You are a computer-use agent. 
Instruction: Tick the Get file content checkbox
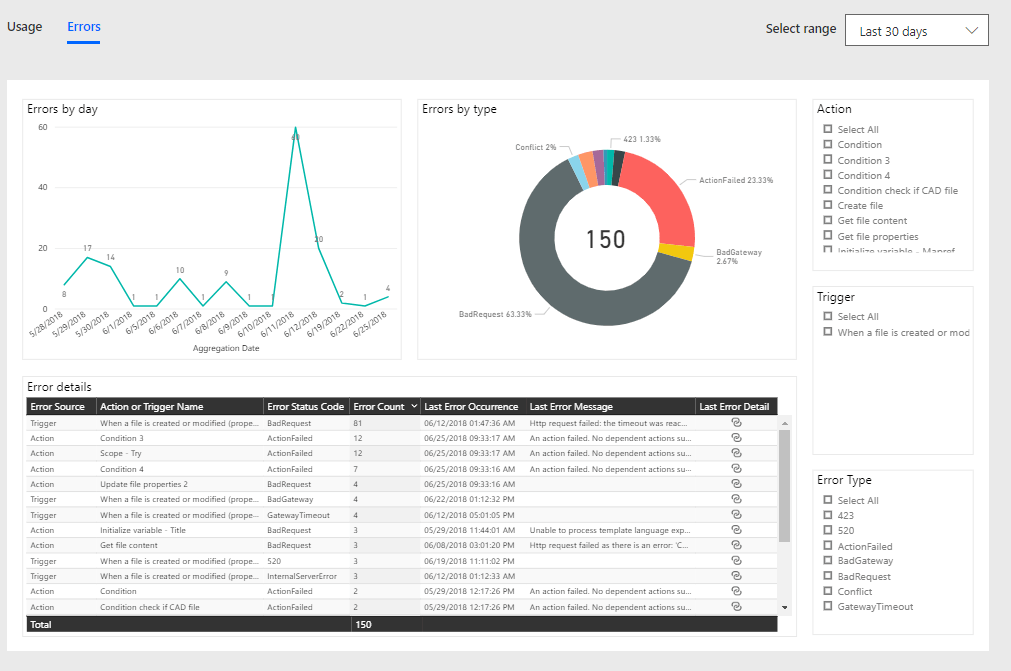coord(828,220)
